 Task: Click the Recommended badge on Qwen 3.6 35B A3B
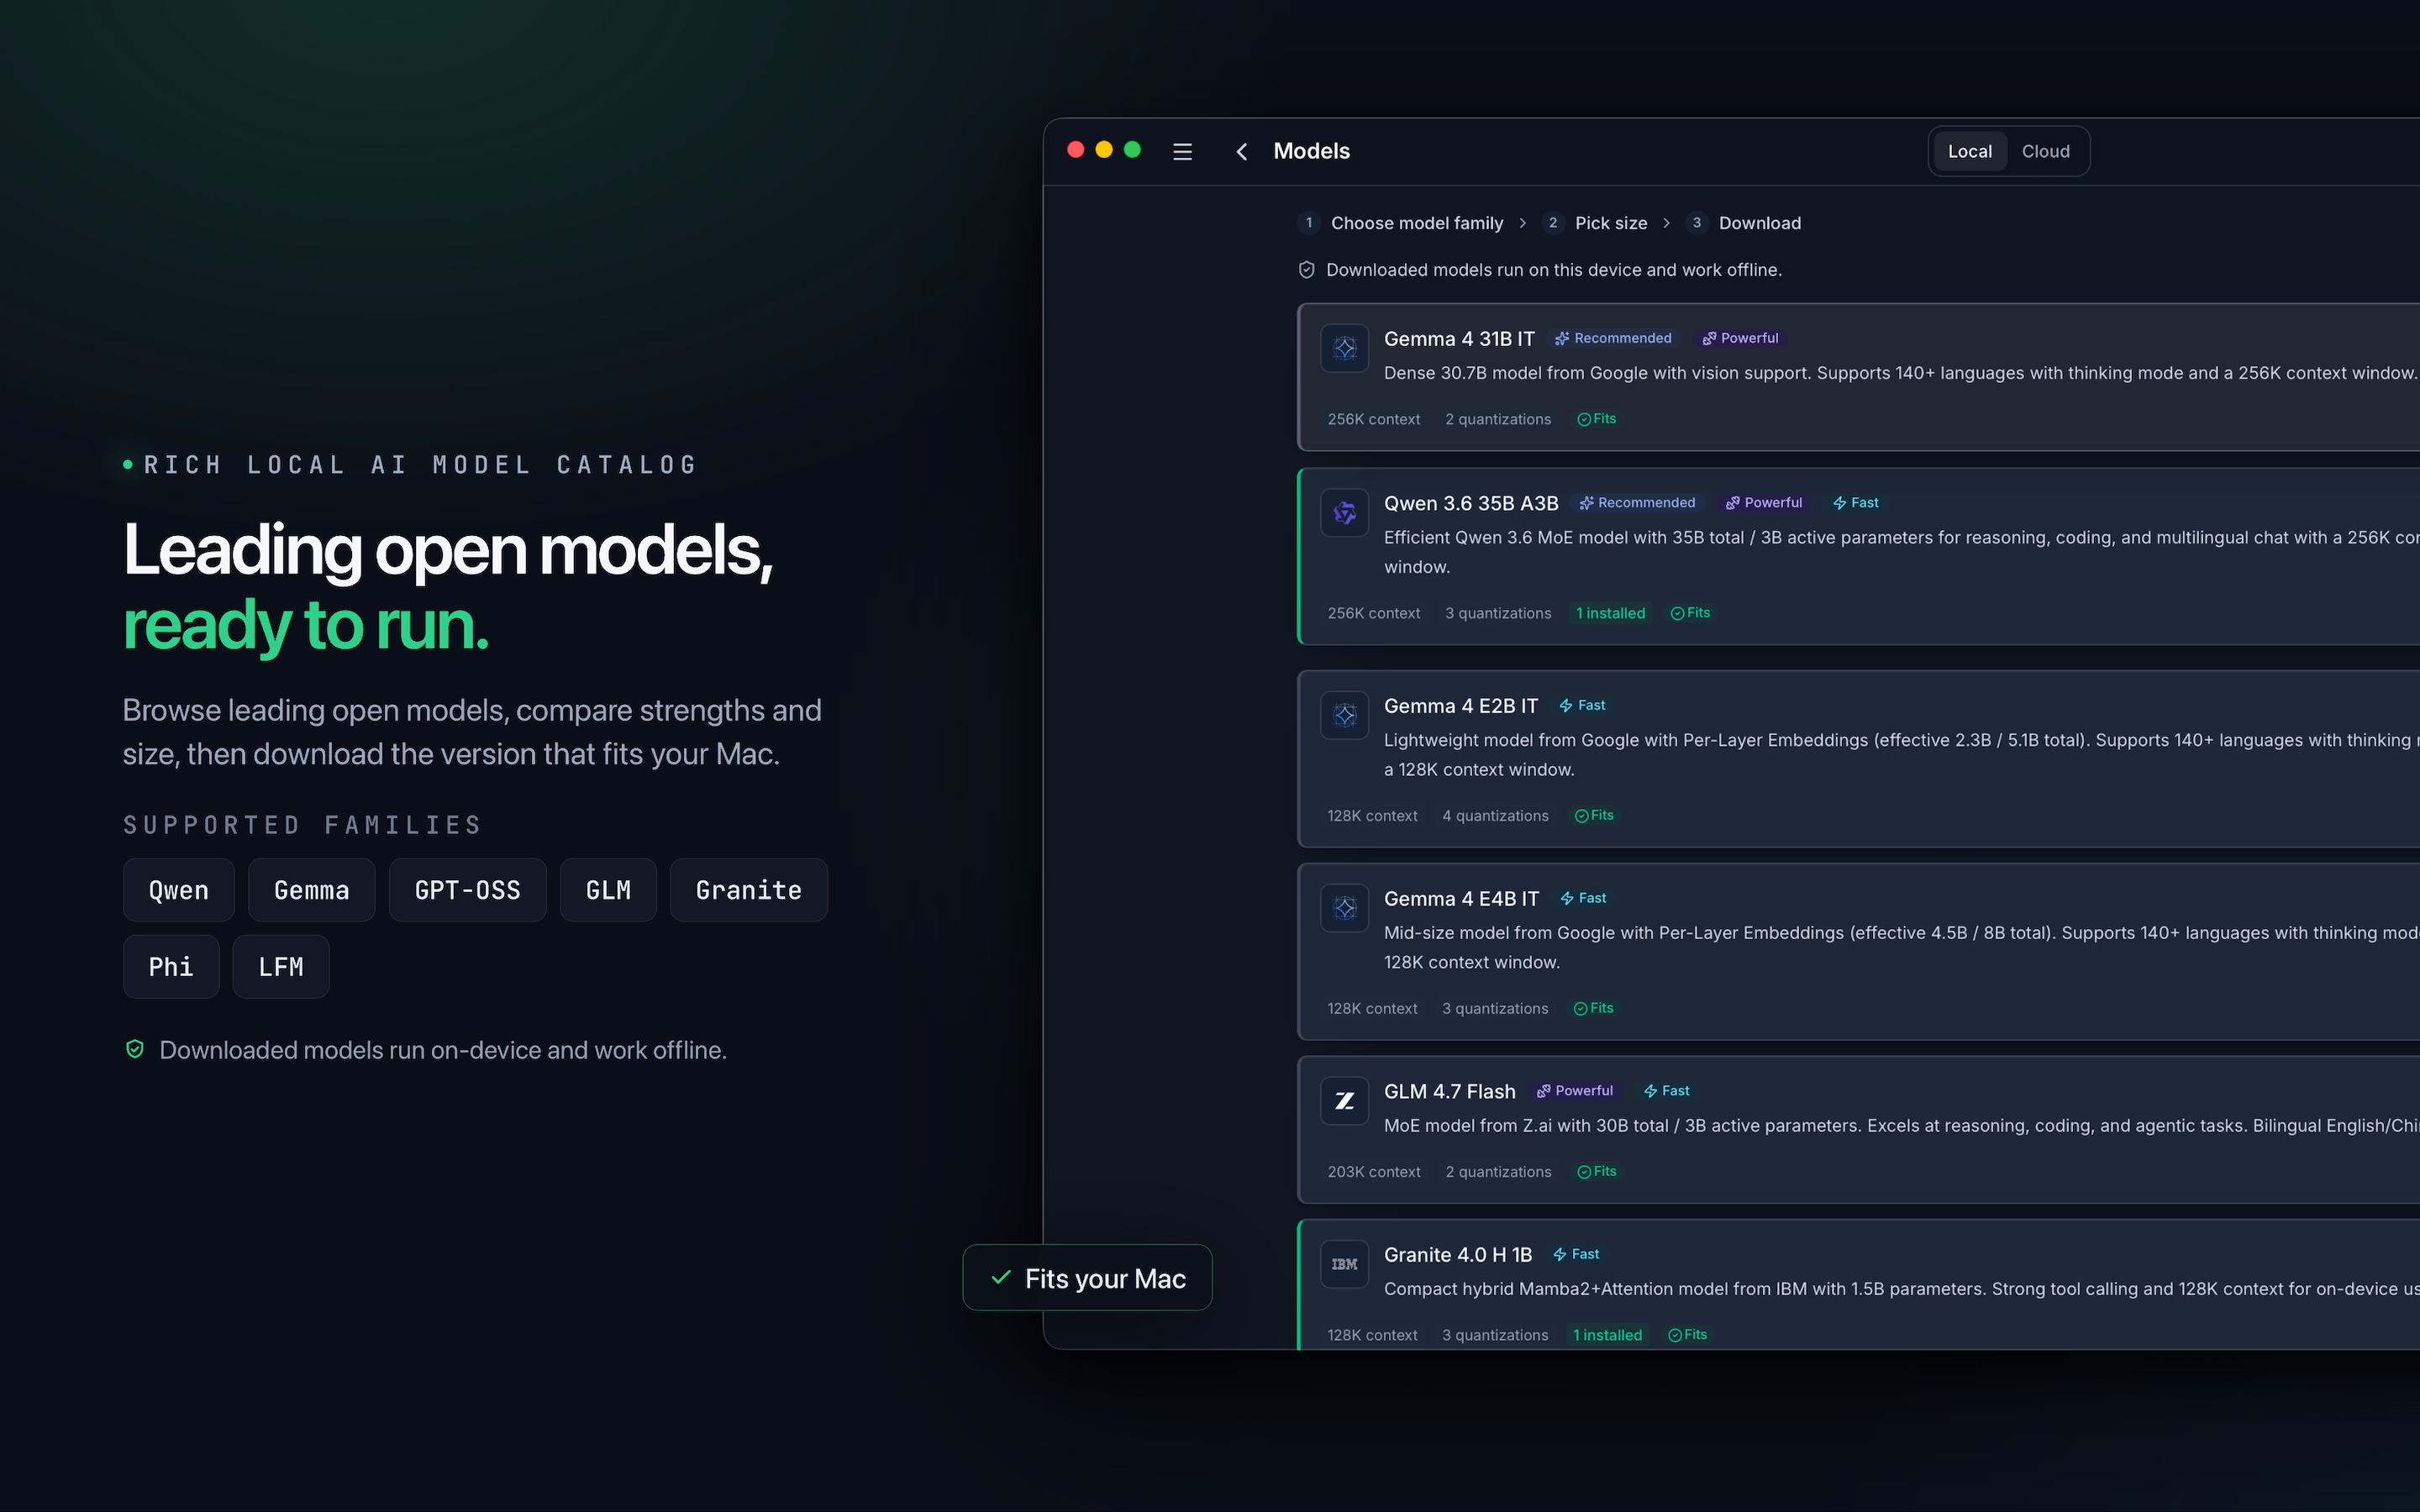tap(1637, 502)
